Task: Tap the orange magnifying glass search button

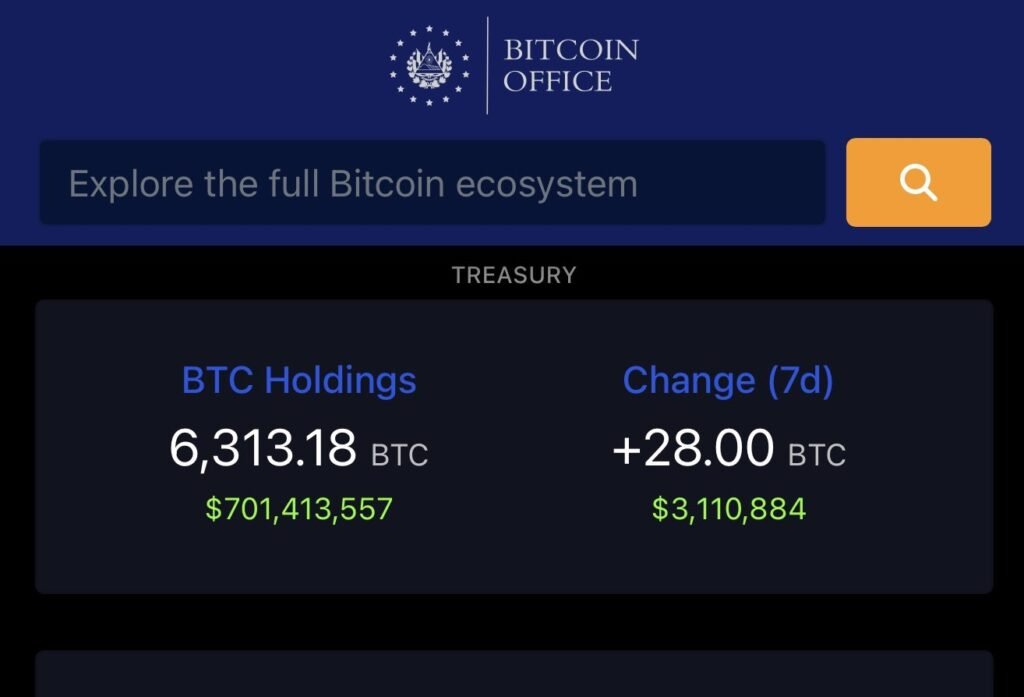Action: pyautogui.click(x=918, y=182)
